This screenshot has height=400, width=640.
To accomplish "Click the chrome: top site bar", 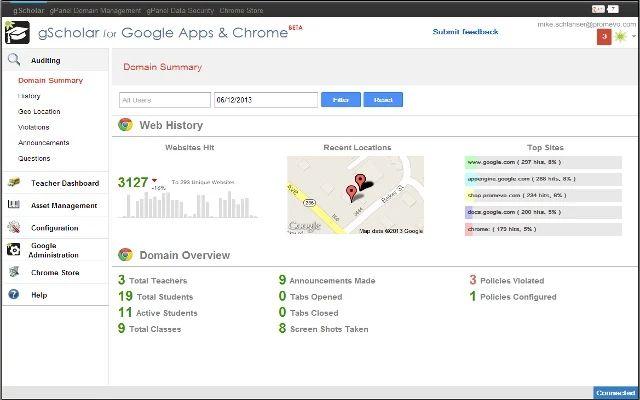I will (543, 229).
